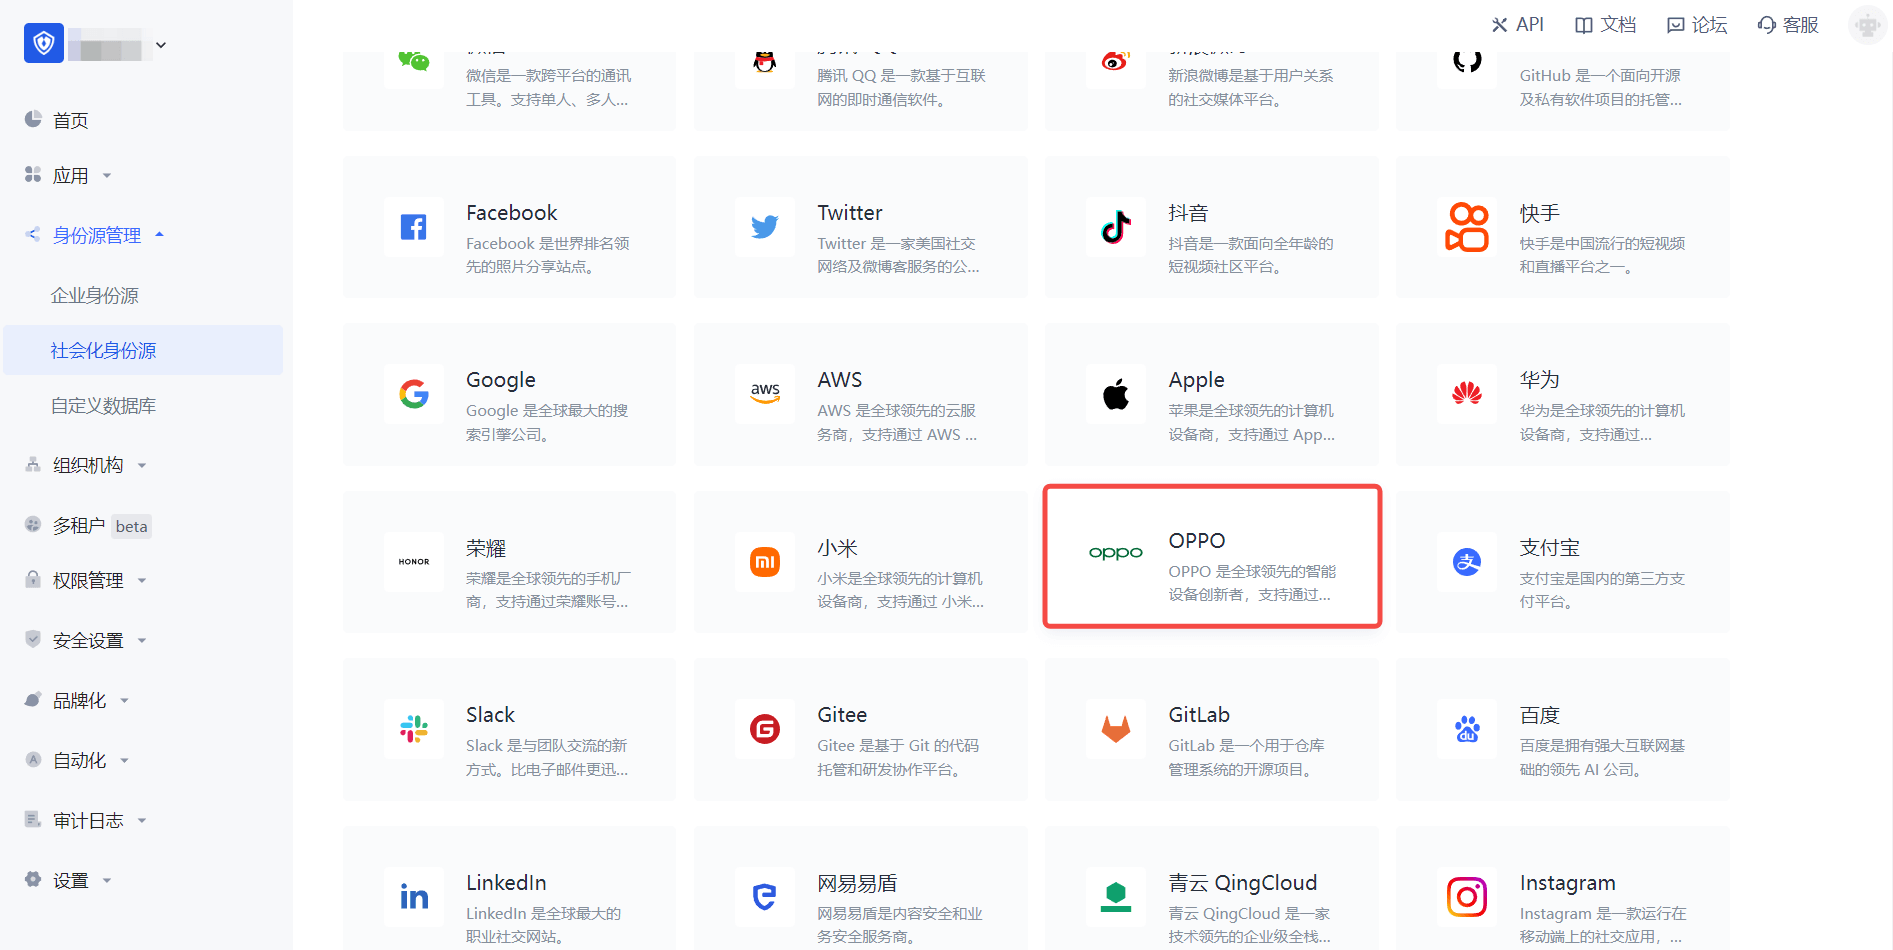This screenshot has height=950, width=1893.
Task: Click the Facebook logo icon
Action: (413, 227)
